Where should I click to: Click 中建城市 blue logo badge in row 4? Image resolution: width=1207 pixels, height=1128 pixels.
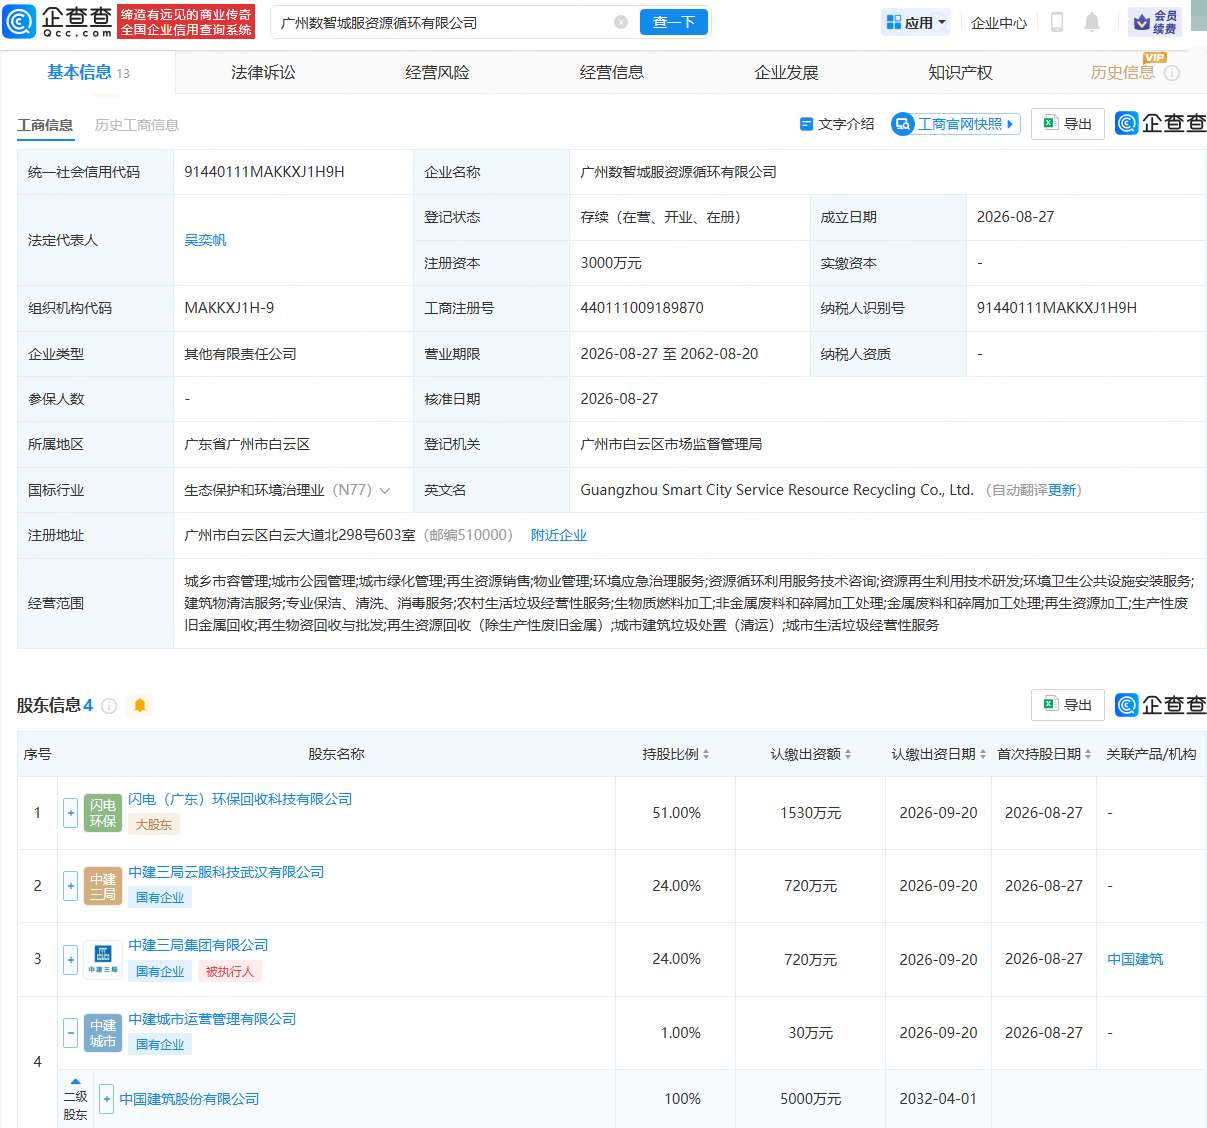tap(103, 1033)
